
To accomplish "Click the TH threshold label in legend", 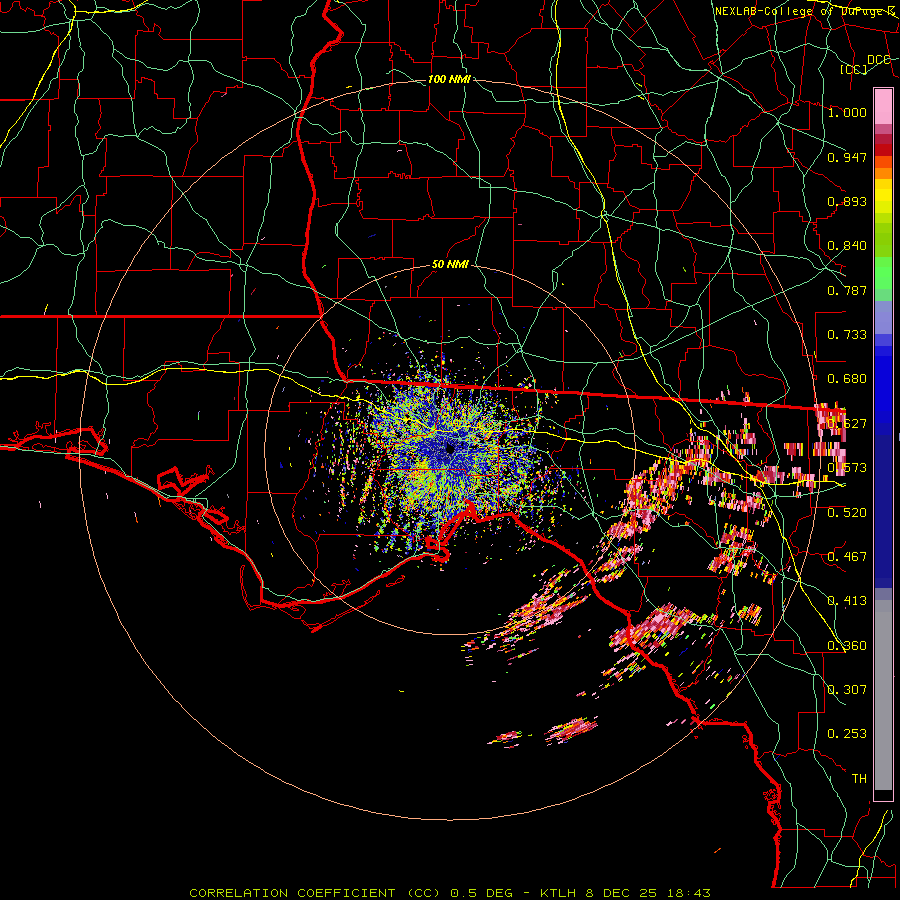I will pos(859,779).
